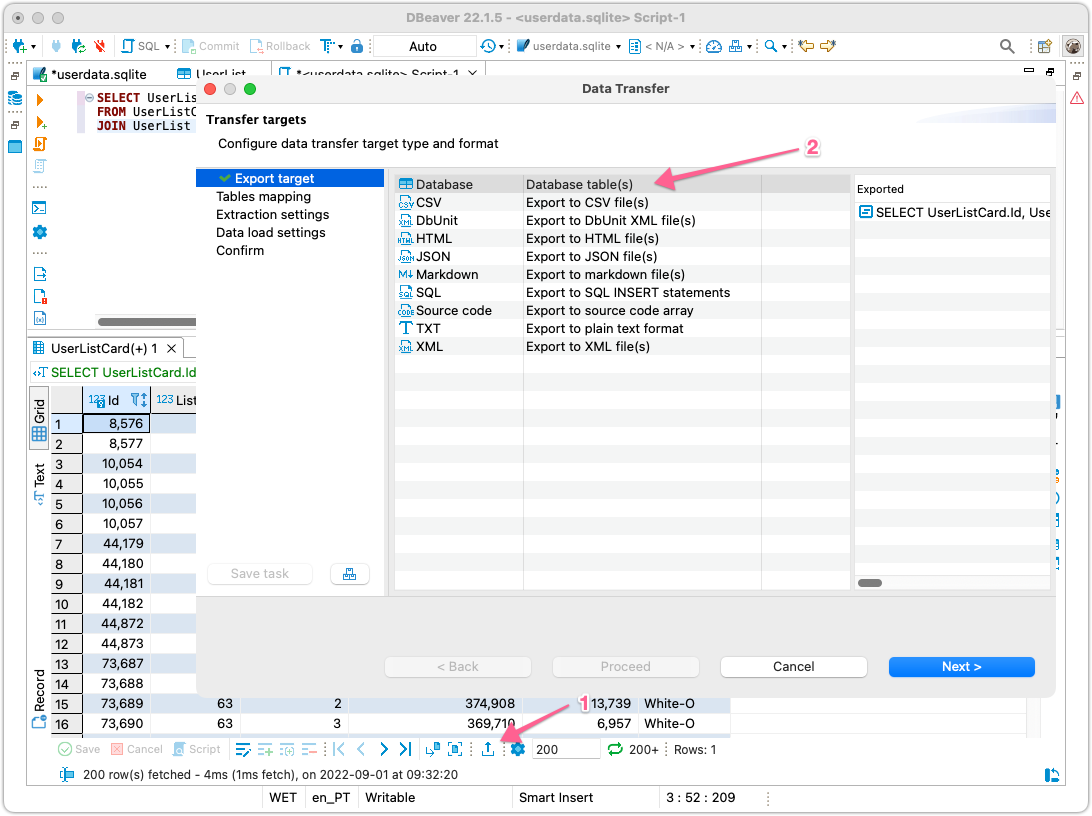Choose the Database export target row
Image resolution: width=1092 pixels, height=816 pixels.
[622, 185]
